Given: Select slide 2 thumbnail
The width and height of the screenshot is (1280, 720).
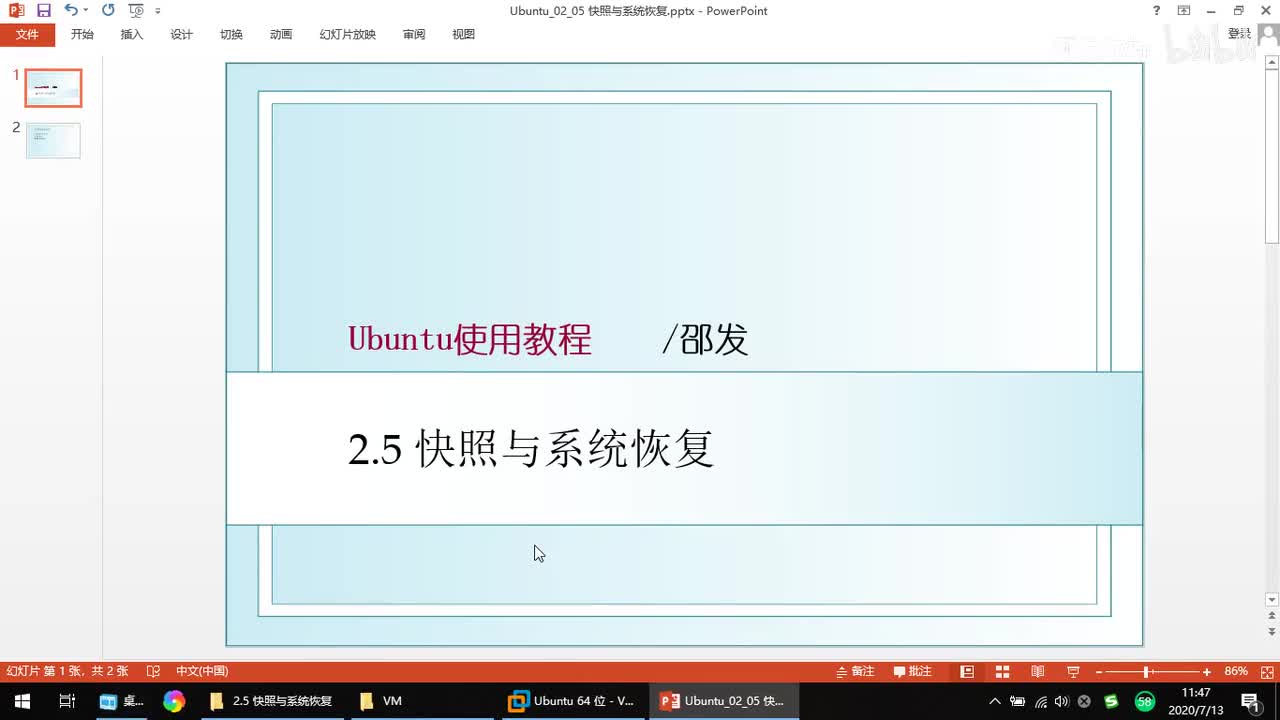Looking at the screenshot, I should pos(53,140).
